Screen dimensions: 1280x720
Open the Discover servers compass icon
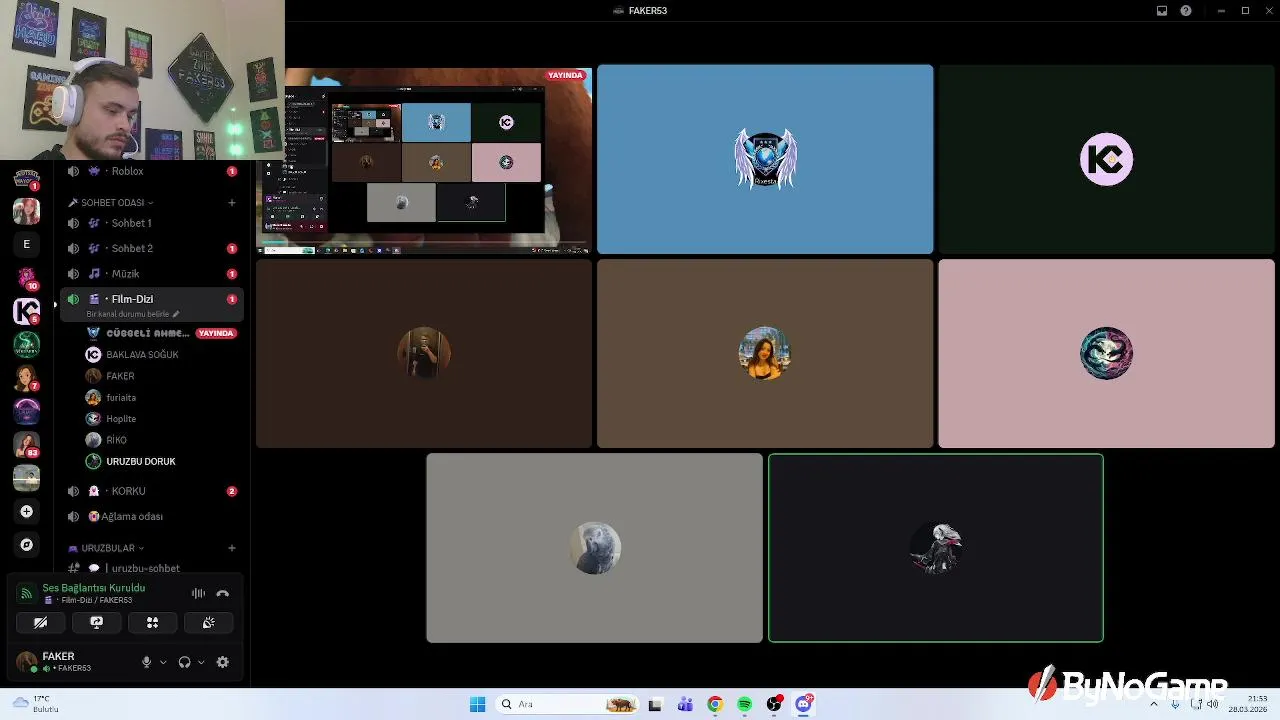[x=27, y=545]
